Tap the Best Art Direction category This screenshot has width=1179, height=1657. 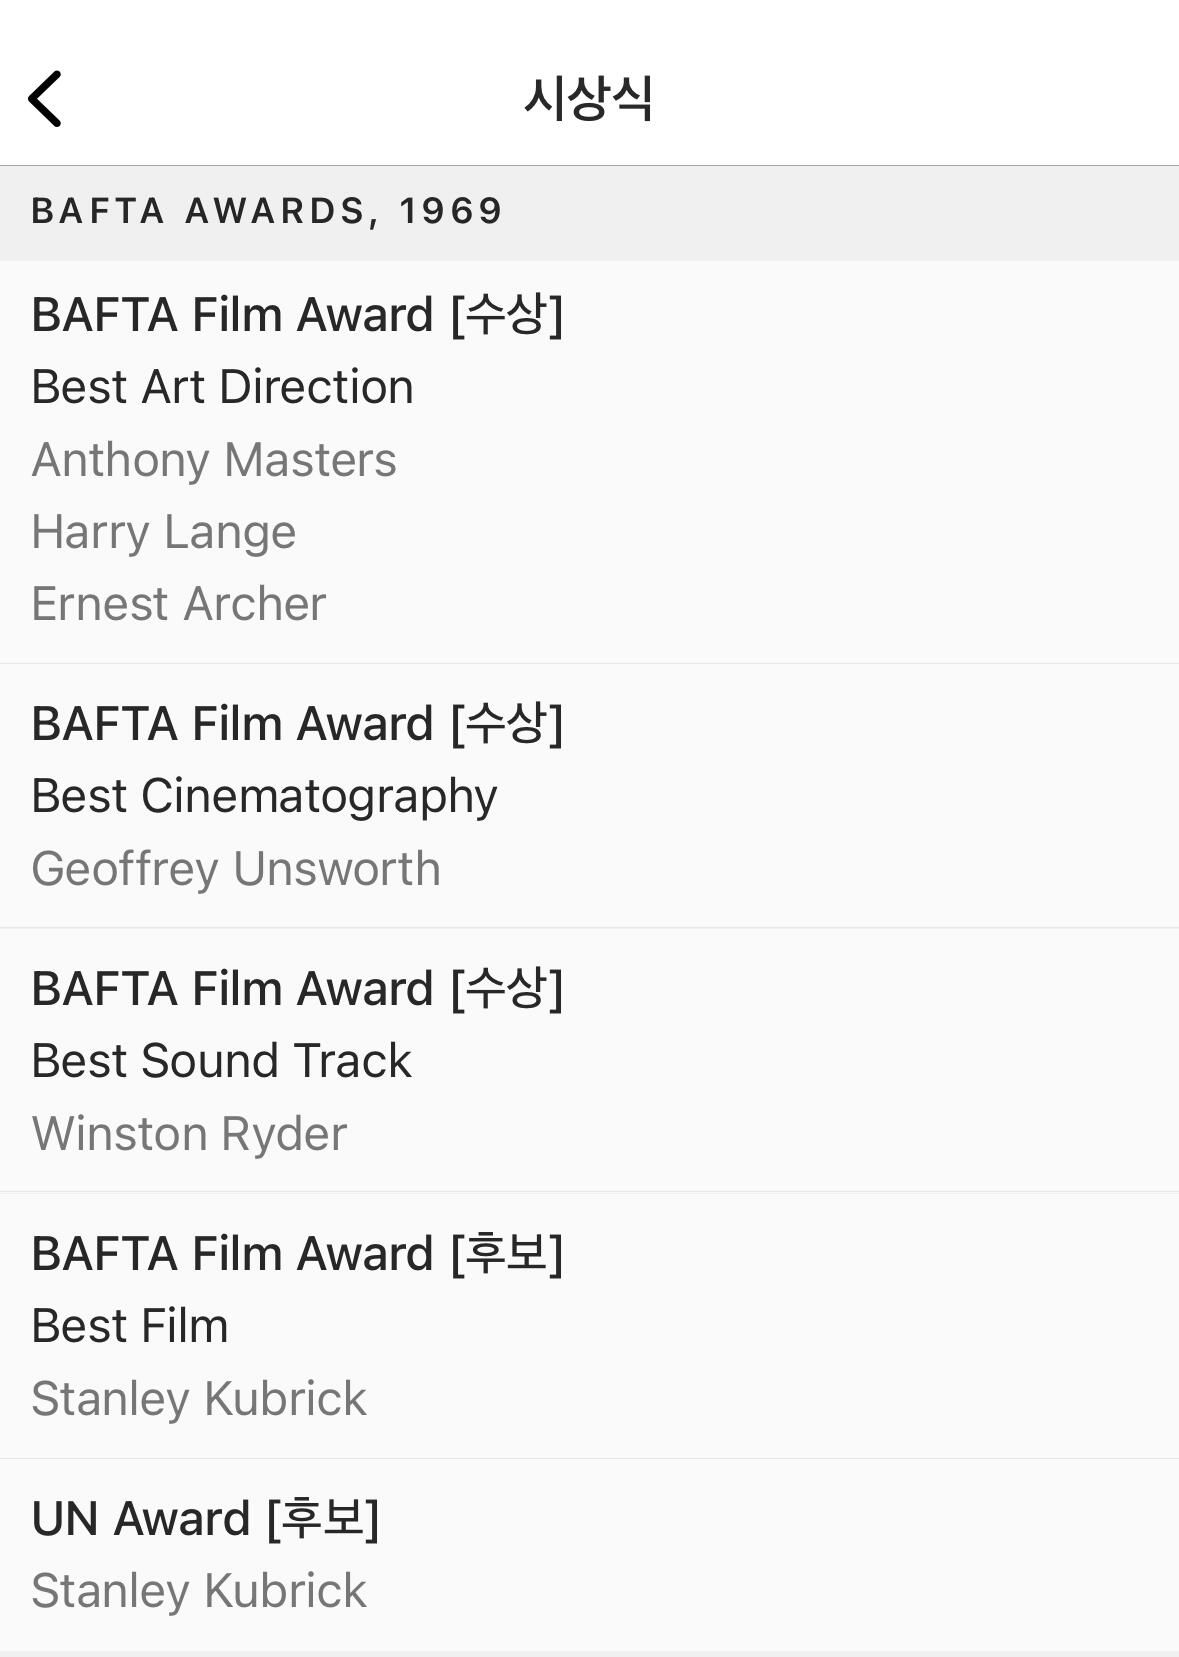(x=222, y=387)
